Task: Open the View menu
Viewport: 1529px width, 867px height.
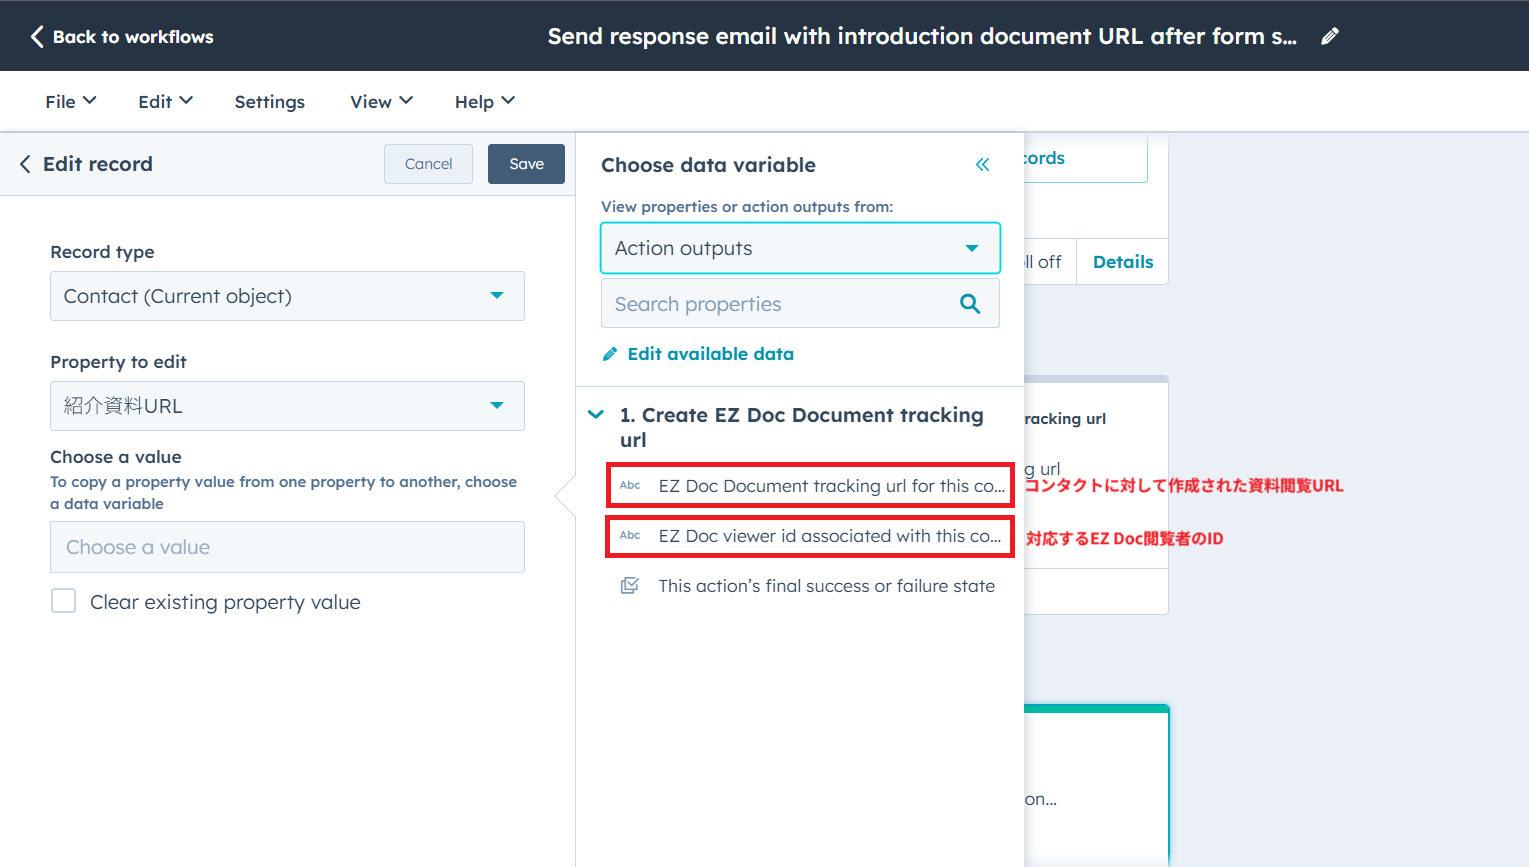Action: pos(381,102)
